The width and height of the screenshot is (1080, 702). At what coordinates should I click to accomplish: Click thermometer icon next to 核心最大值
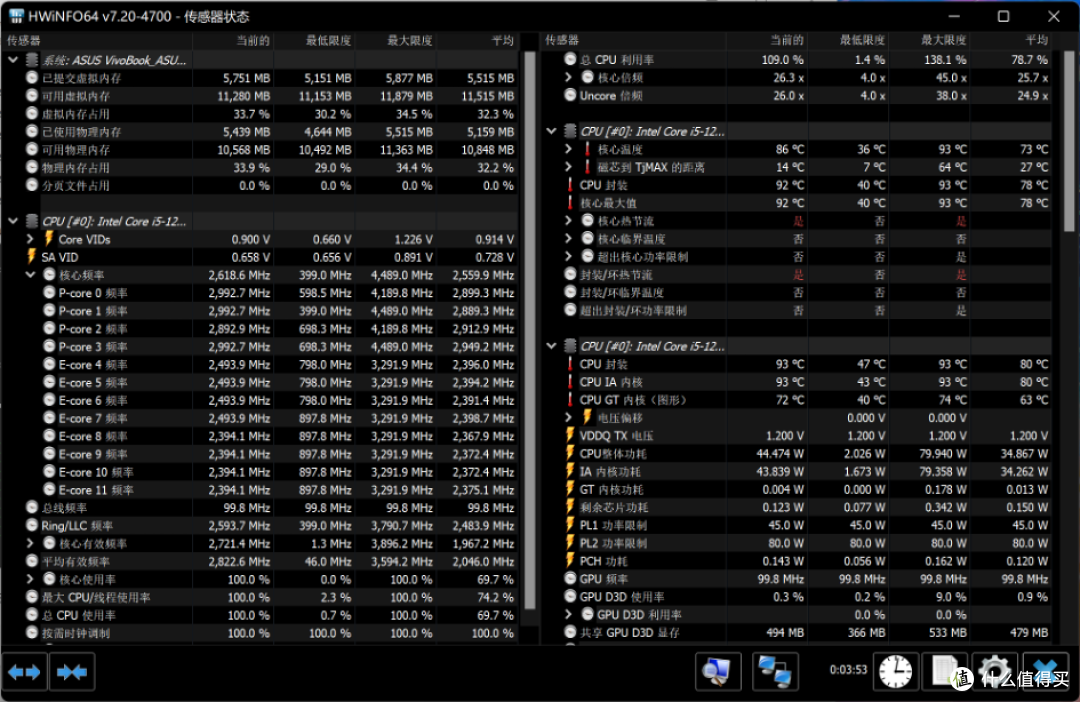pos(570,203)
